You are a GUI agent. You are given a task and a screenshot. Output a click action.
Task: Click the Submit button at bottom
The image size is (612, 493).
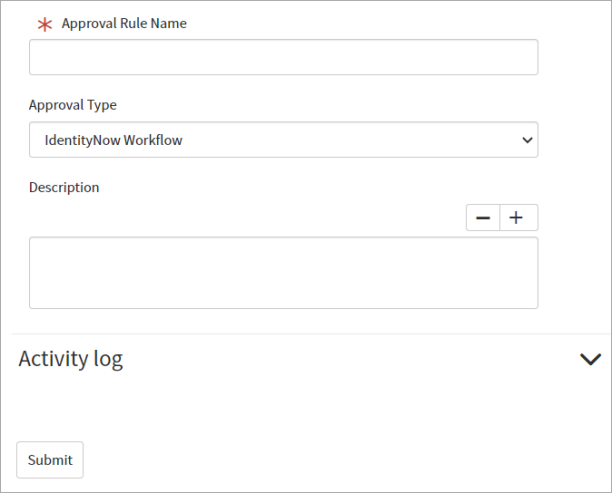point(50,460)
